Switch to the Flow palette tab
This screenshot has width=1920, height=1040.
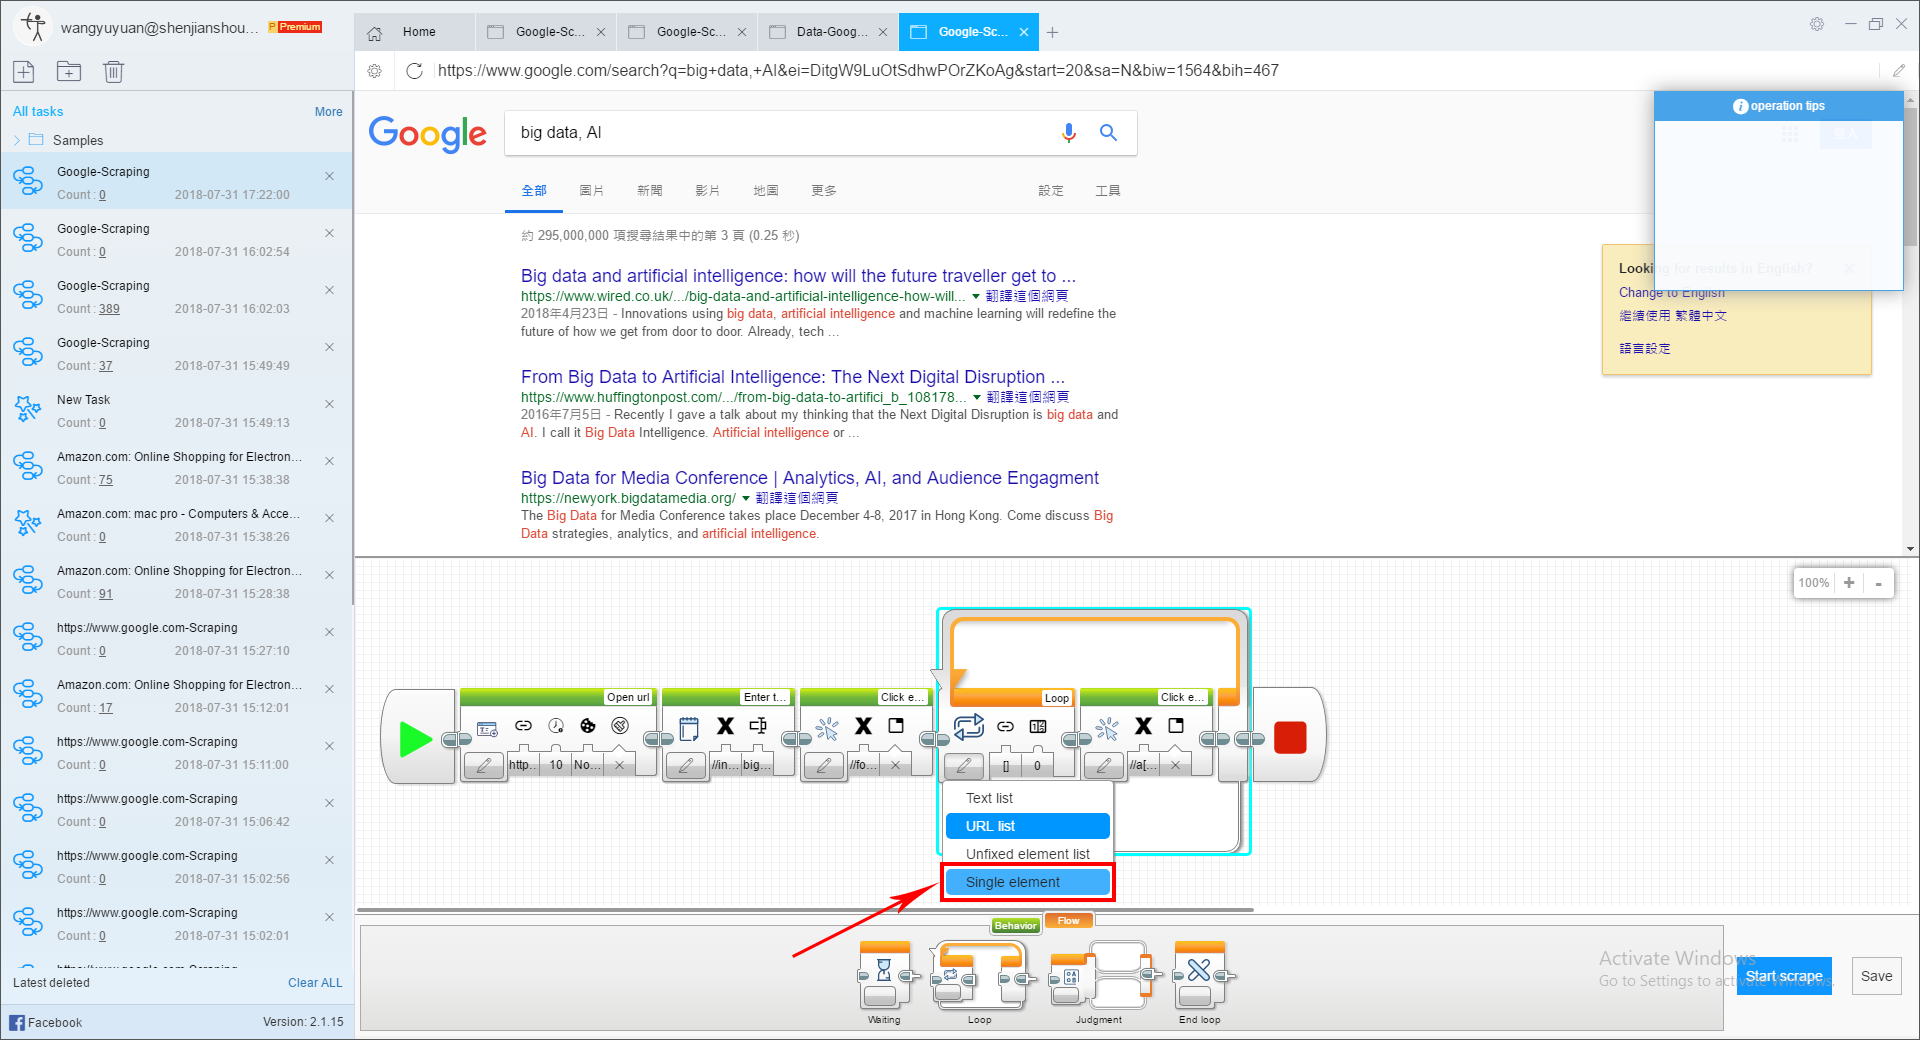(1069, 920)
